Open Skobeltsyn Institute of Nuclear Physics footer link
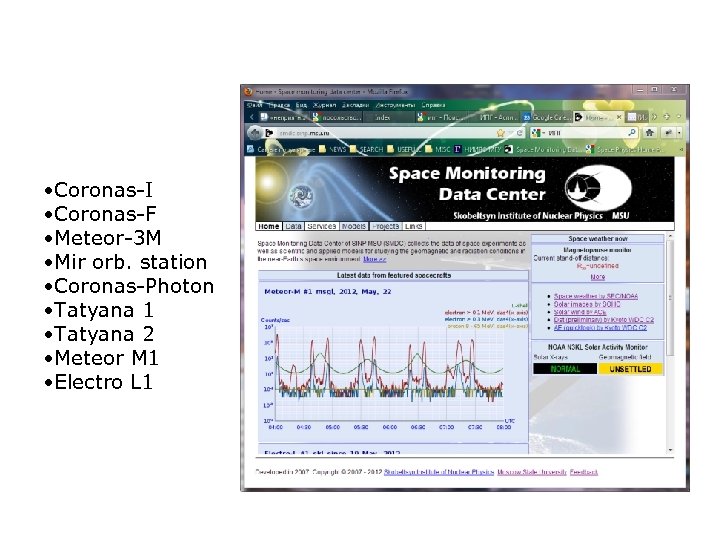This screenshot has height=540, width=720. [439, 472]
